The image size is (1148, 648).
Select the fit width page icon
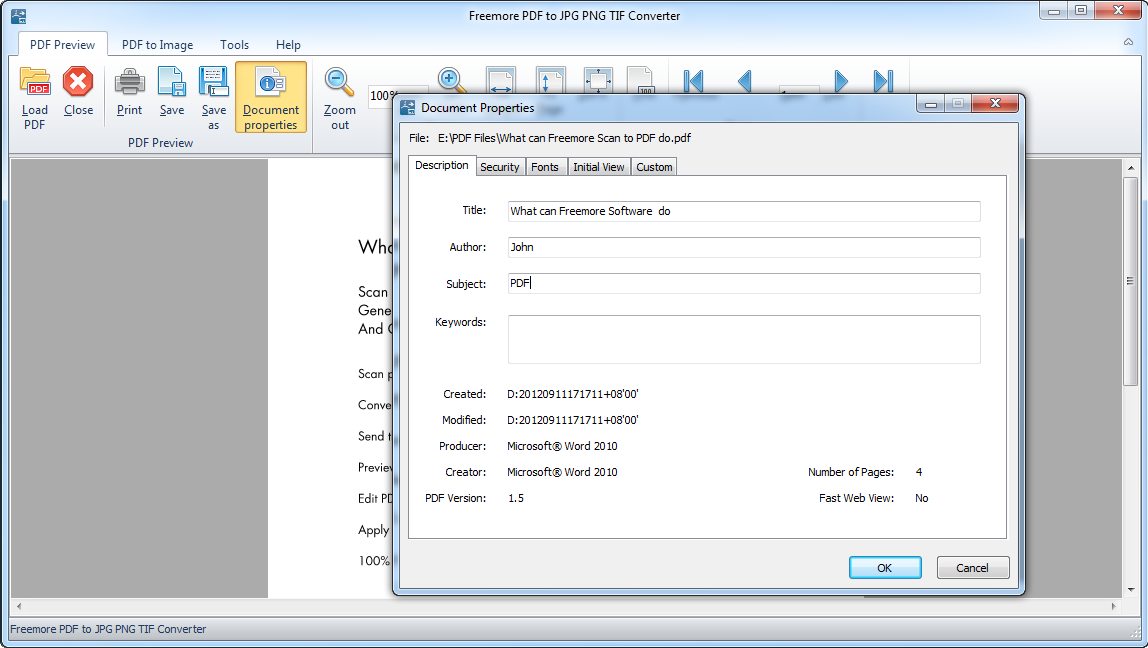click(501, 81)
